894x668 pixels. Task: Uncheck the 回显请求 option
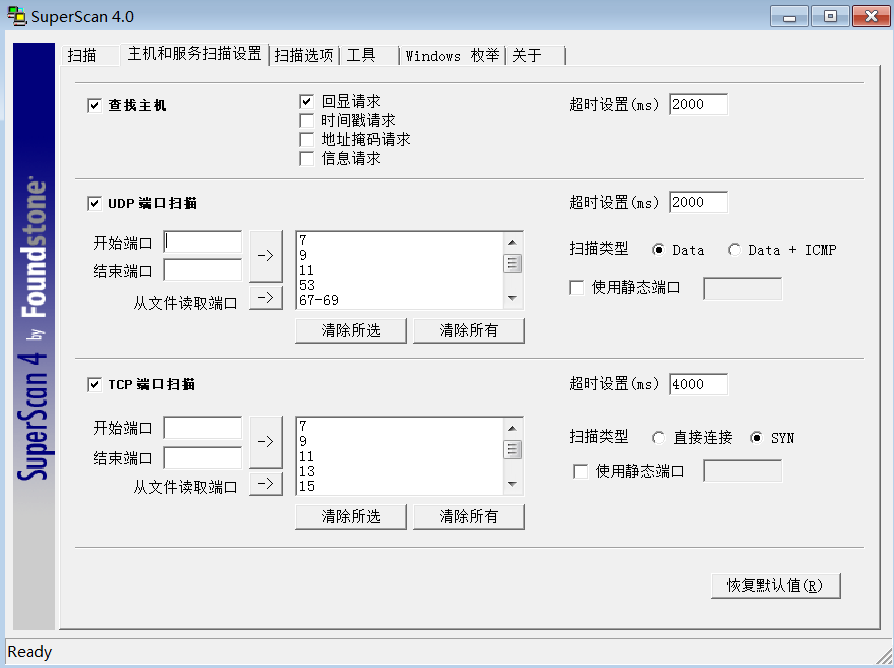tap(306, 100)
